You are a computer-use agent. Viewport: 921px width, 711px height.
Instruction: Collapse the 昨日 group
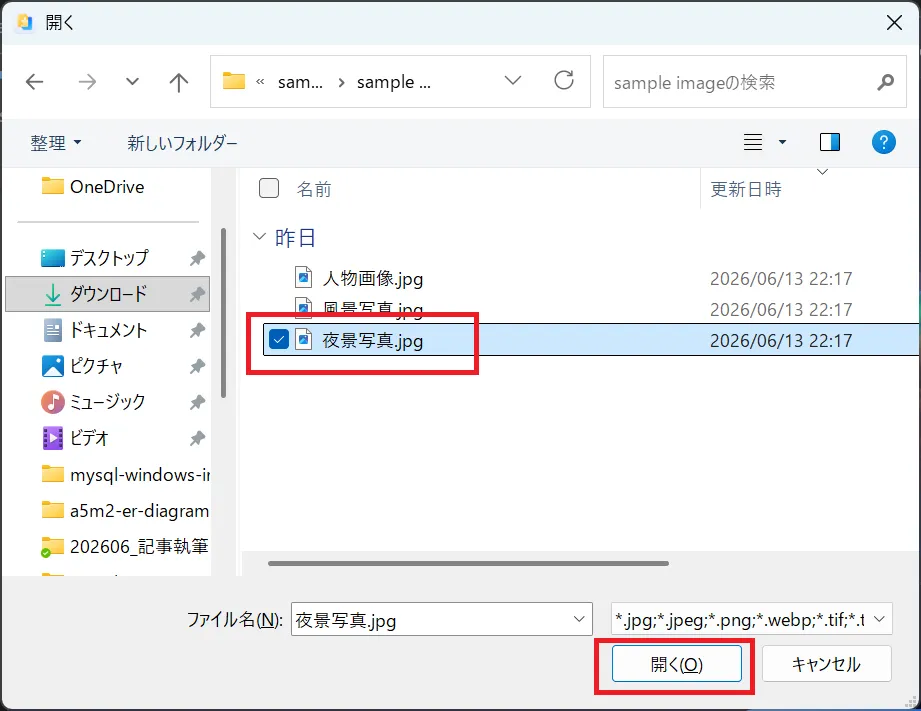tap(259, 237)
